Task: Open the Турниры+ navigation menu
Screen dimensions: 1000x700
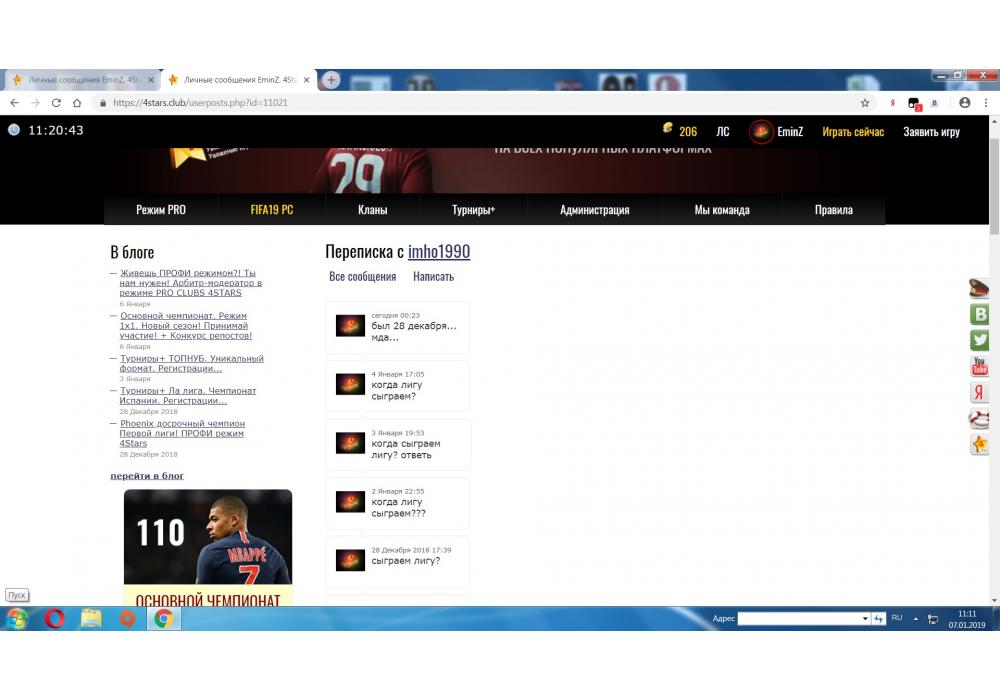Action: [473, 210]
